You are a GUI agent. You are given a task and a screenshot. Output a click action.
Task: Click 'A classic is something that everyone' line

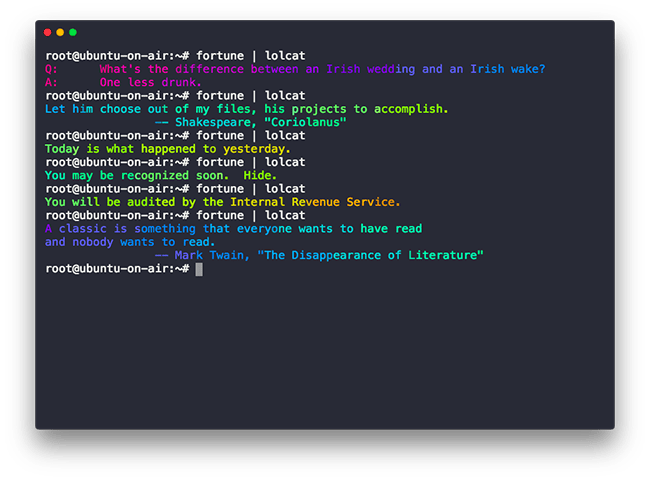(x=233, y=228)
